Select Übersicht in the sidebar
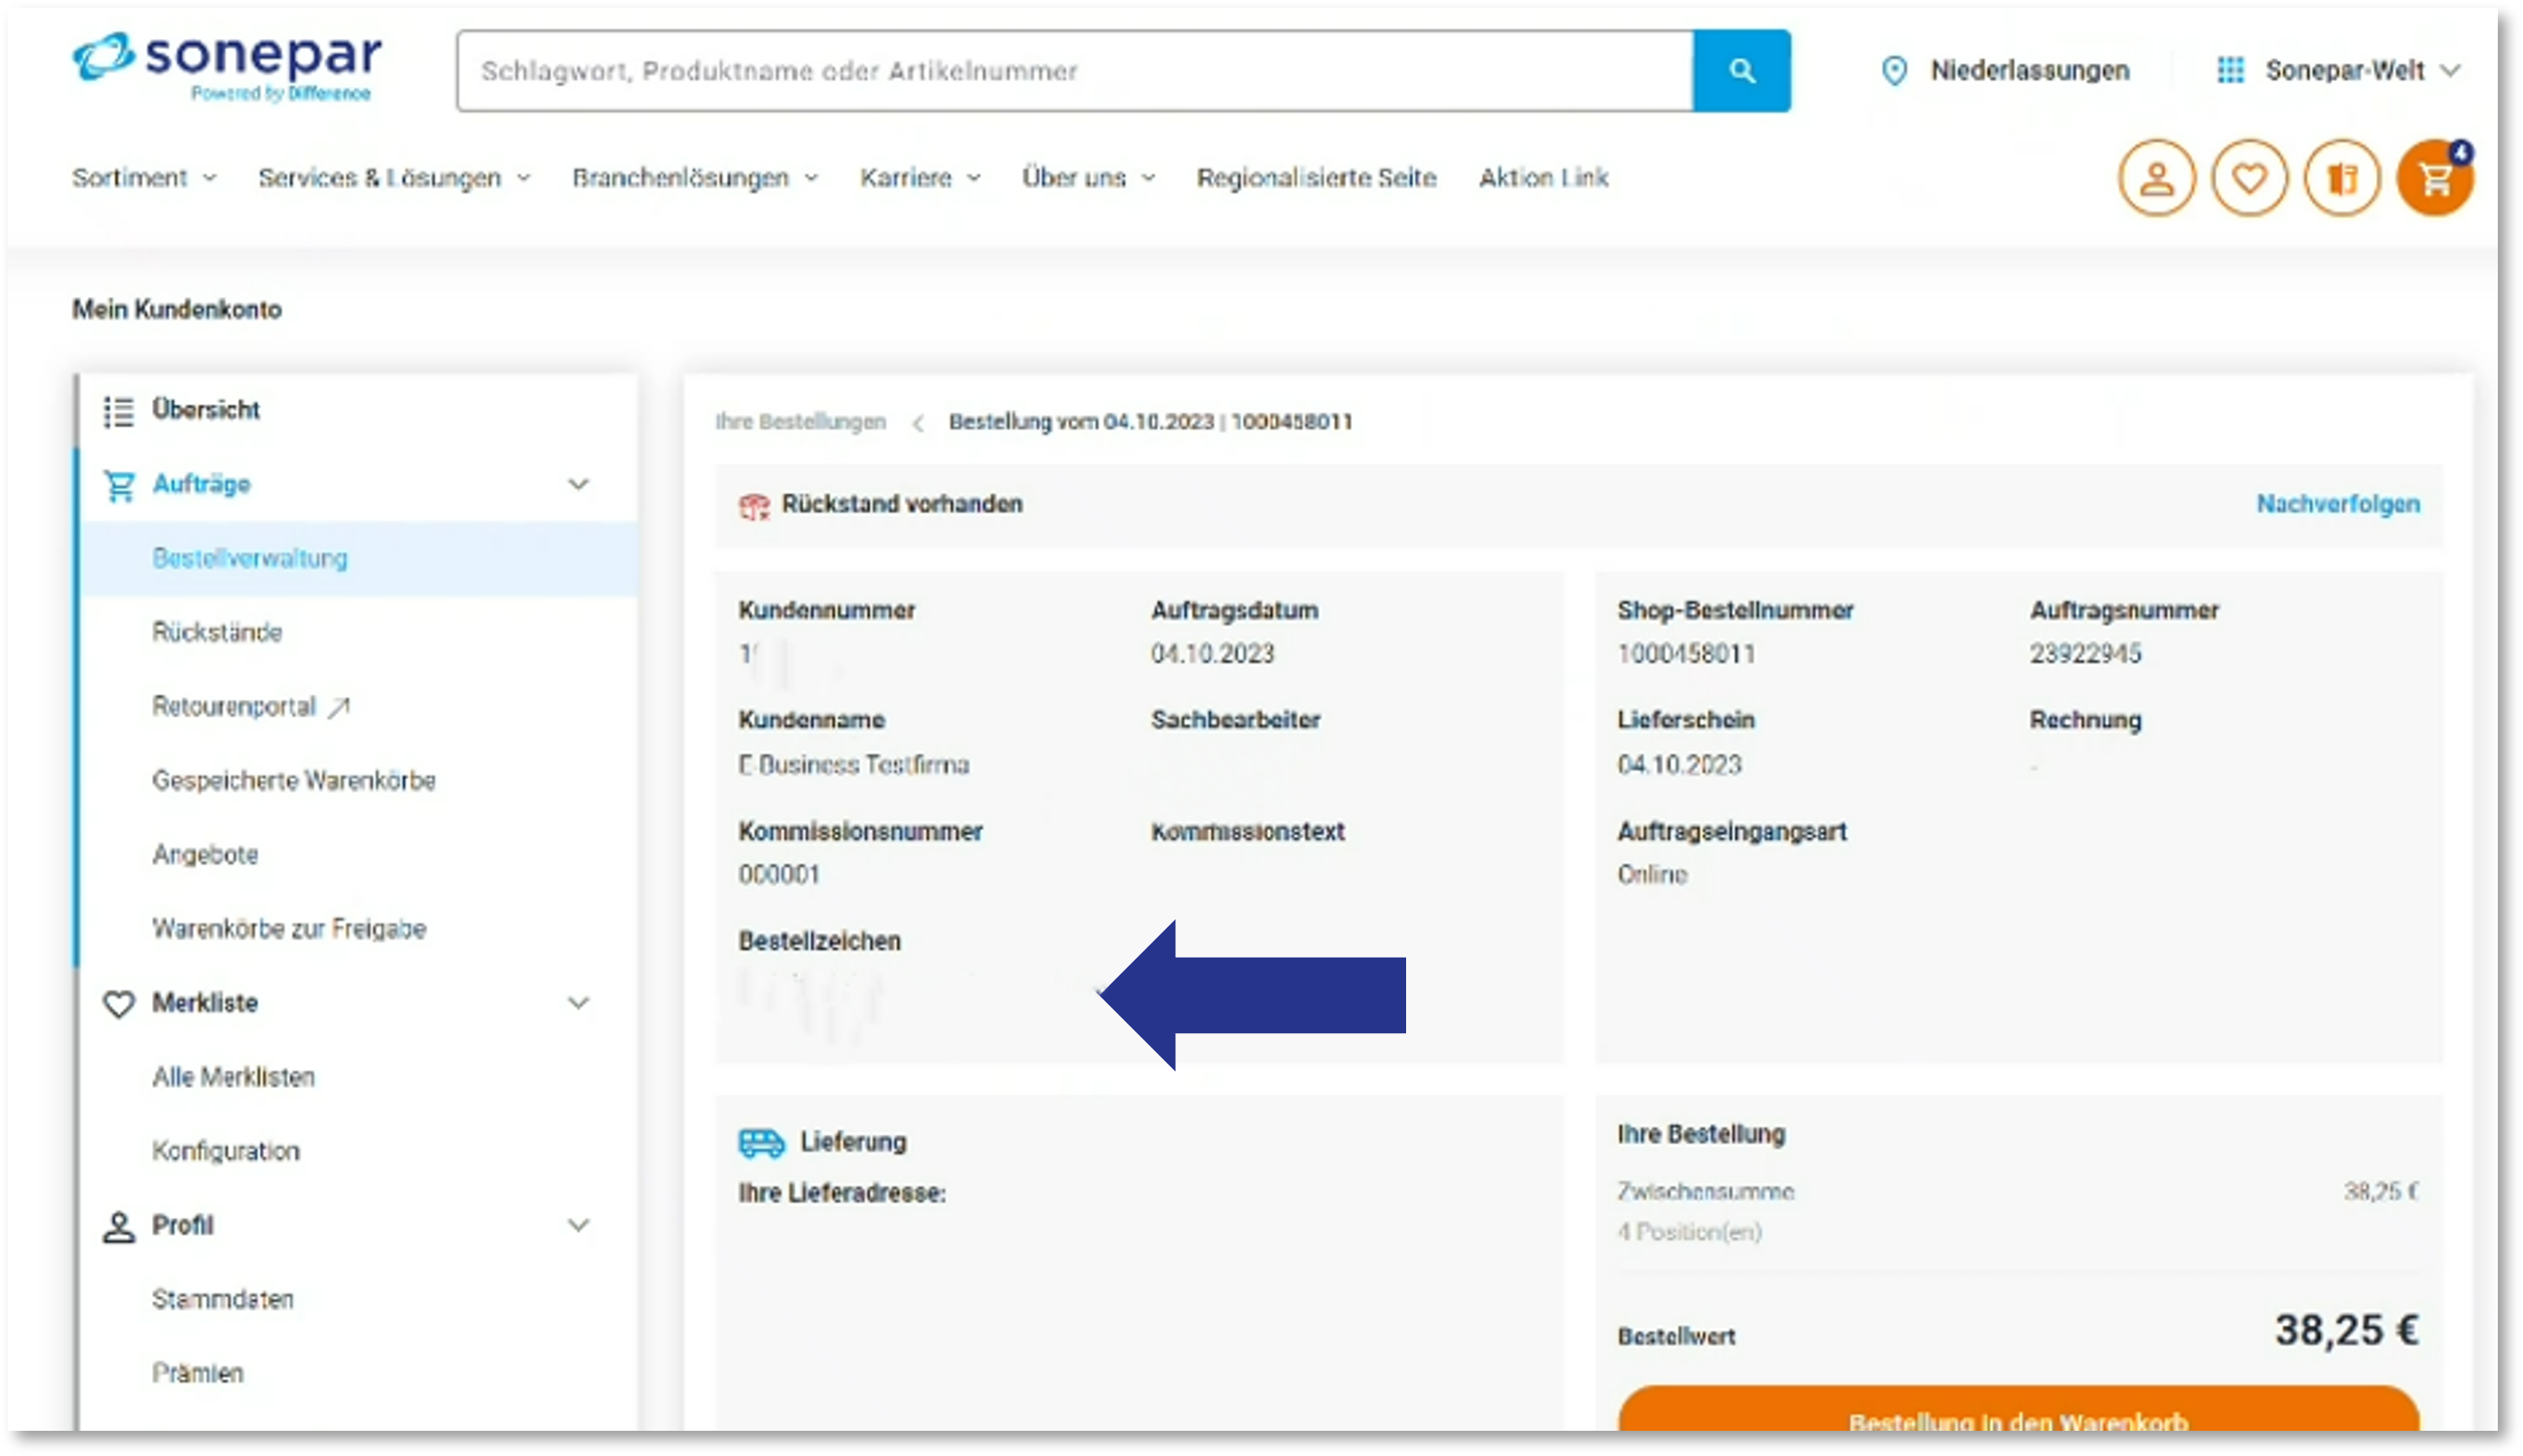This screenshot has height=1456, width=2523. pyautogui.click(x=205, y=410)
